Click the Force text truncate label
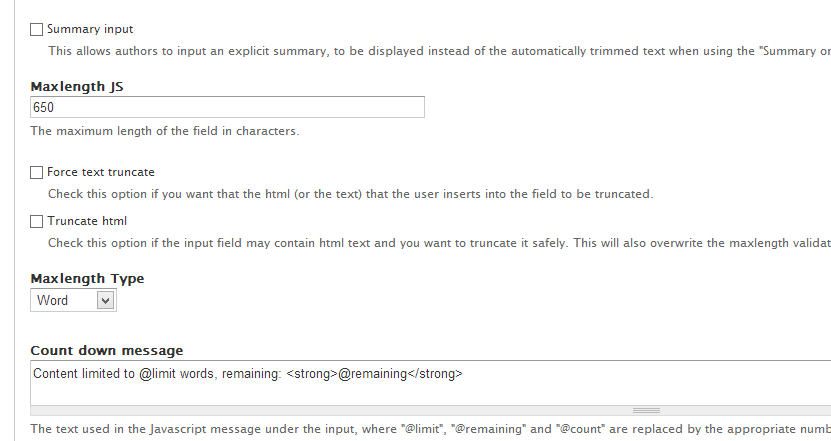The image size is (831, 441). tap(101, 172)
